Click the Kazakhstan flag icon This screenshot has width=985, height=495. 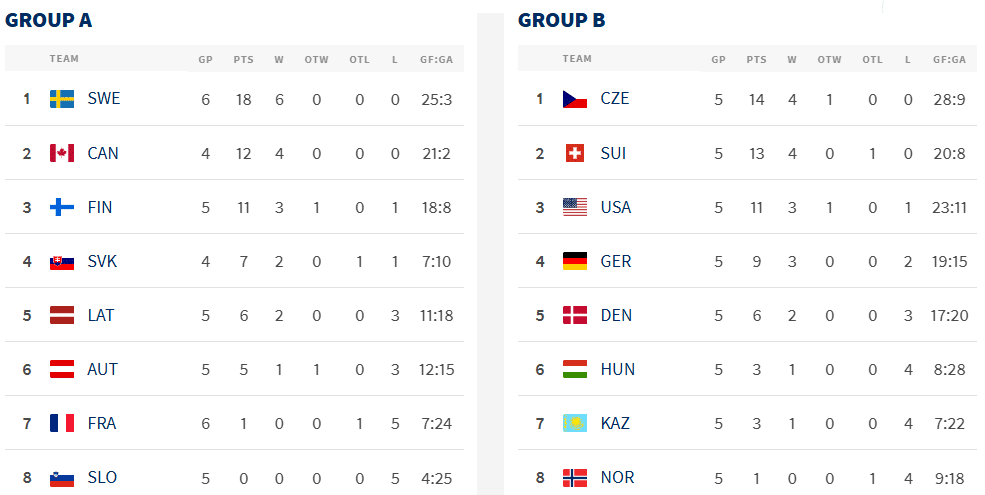pyautogui.click(x=575, y=423)
